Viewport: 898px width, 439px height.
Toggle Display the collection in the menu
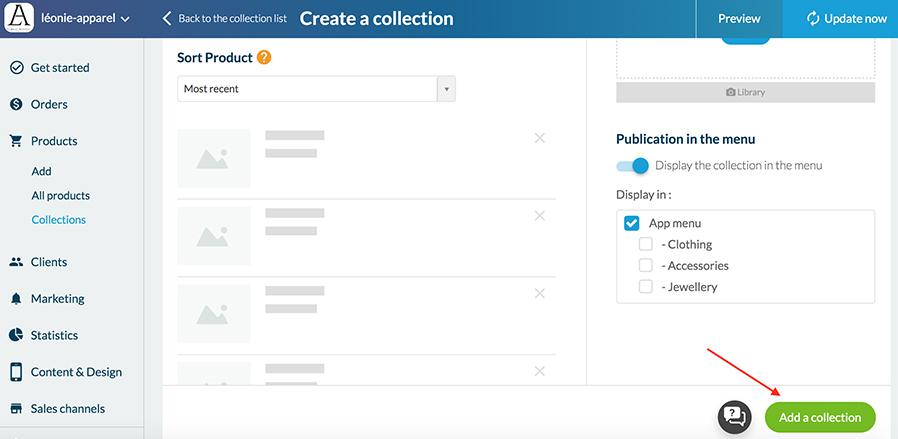(633, 166)
